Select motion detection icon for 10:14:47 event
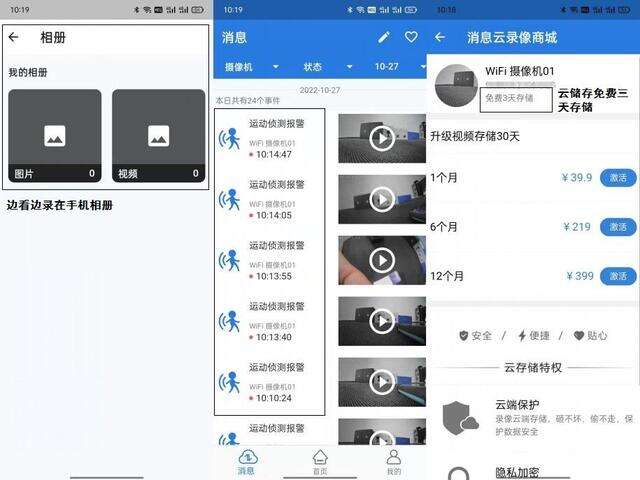Viewport: 640px width, 480px height. [229, 139]
